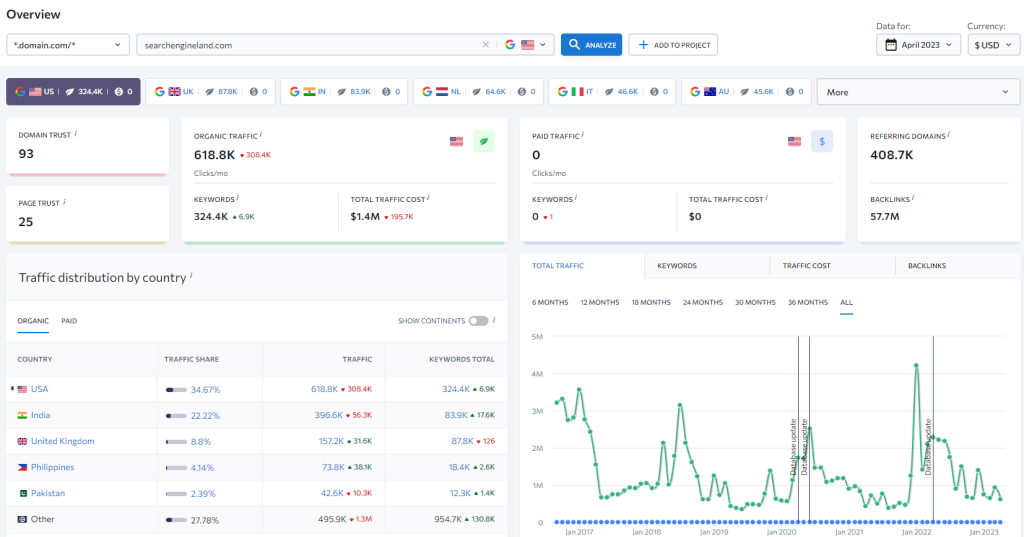Screen dimensions: 1024x537
Task: Open the United Kingdom country link
Action: click(62, 441)
